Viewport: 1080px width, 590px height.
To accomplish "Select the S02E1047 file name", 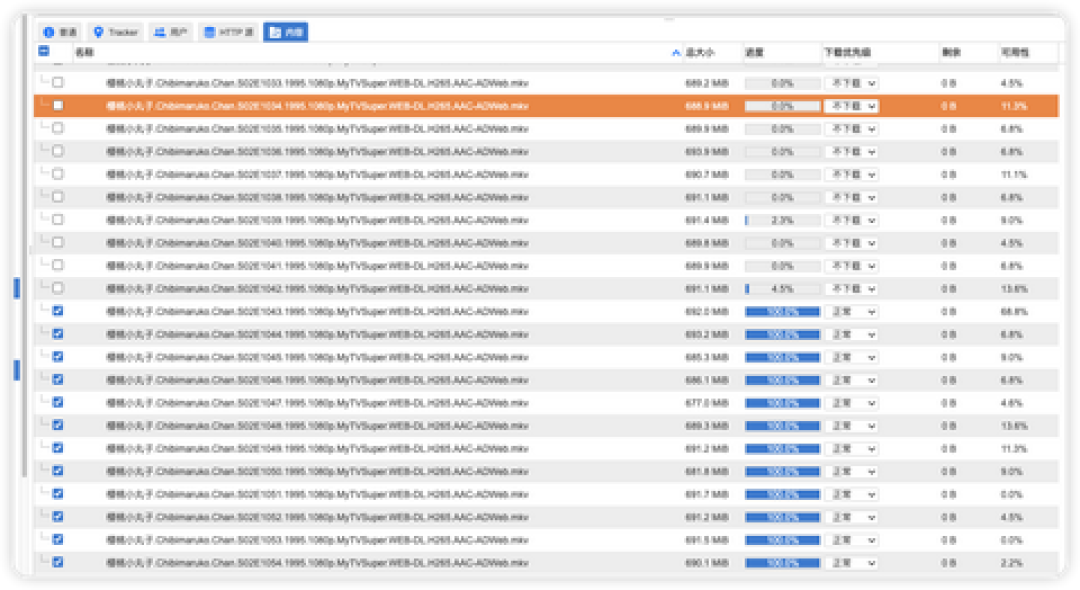I will point(318,403).
